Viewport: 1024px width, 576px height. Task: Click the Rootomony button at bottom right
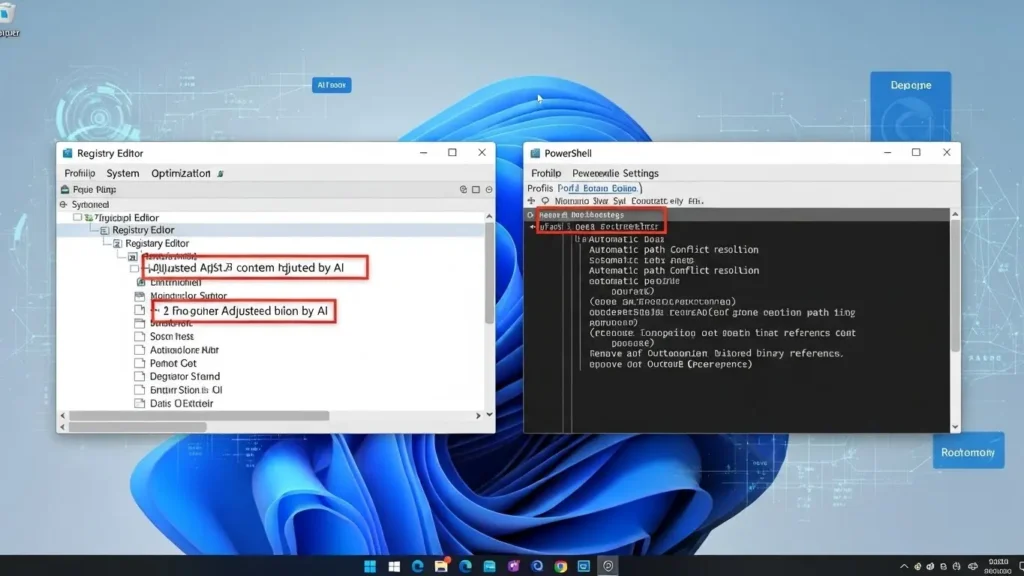point(968,451)
